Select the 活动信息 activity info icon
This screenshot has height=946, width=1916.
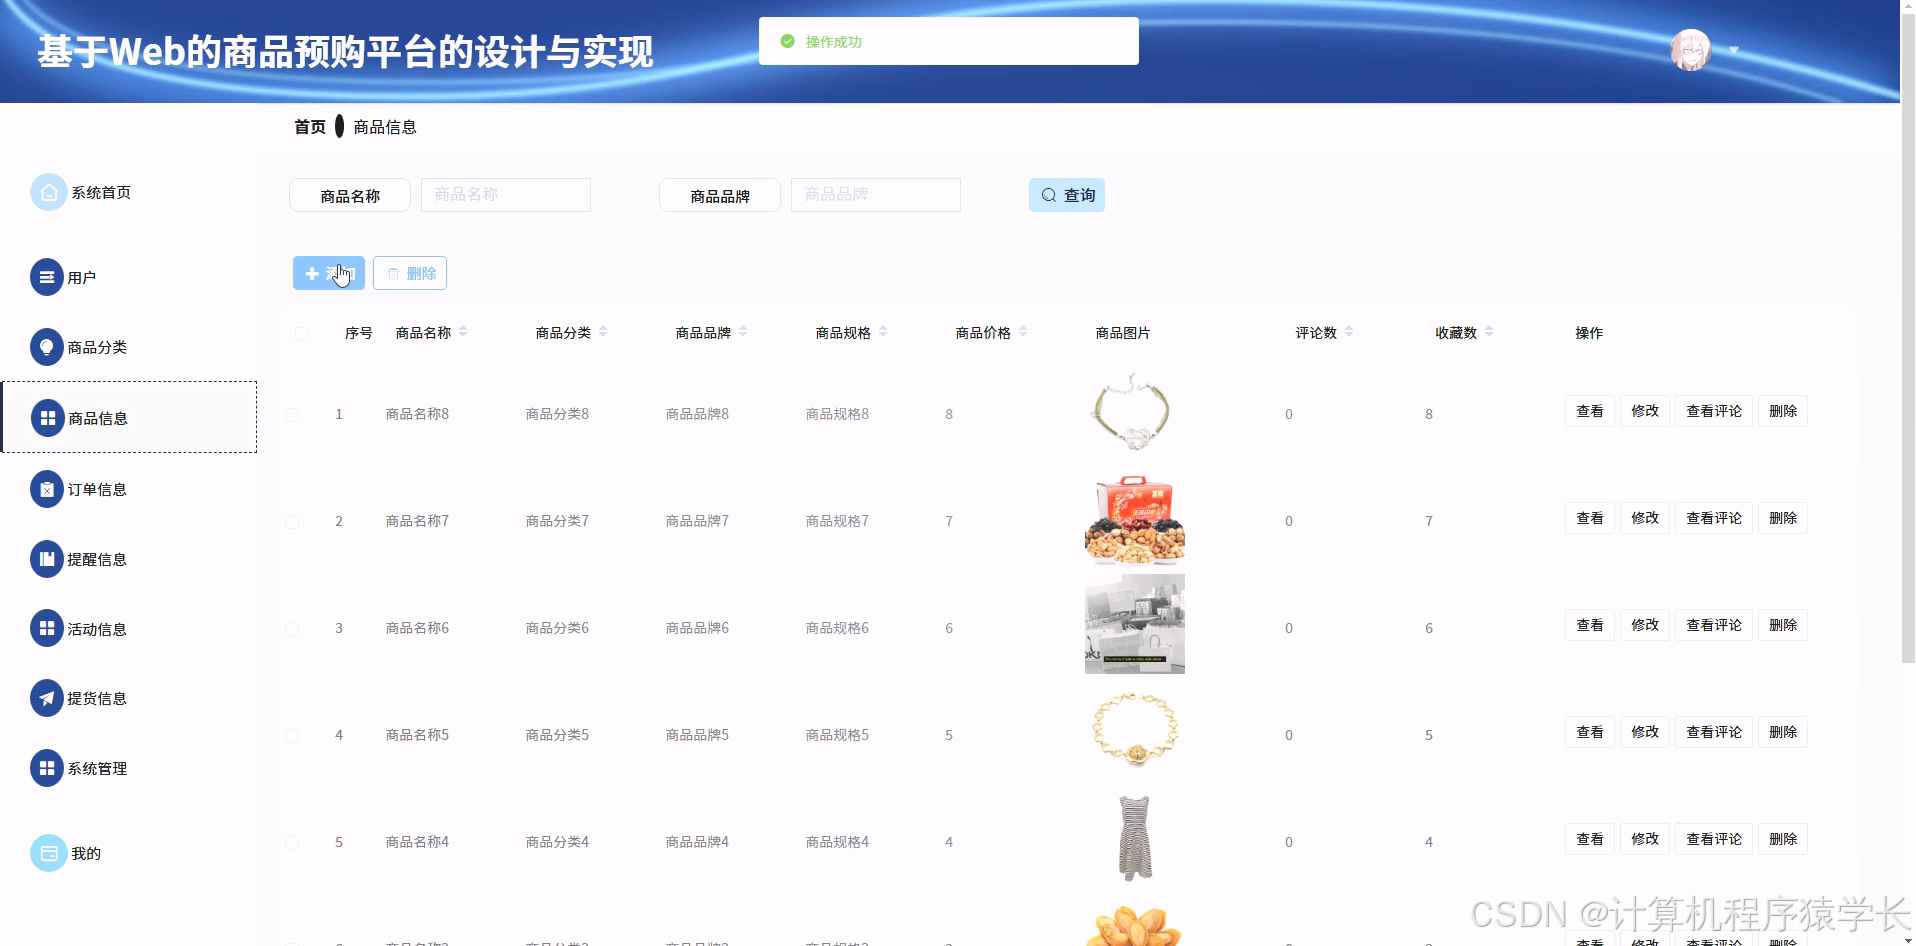[x=48, y=628]
